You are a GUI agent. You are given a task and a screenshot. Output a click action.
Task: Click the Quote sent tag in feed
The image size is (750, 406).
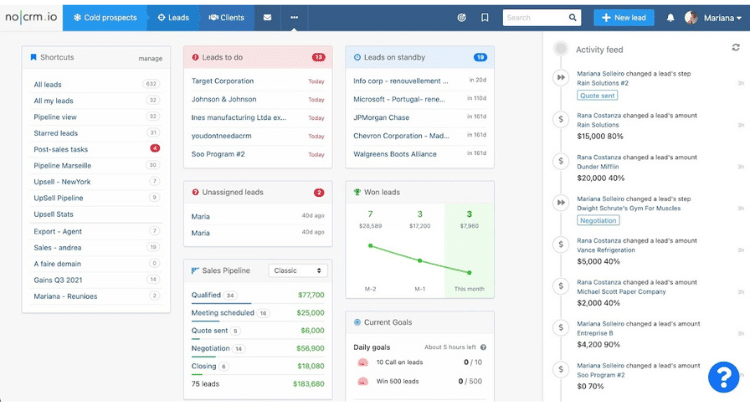point(597,96)
